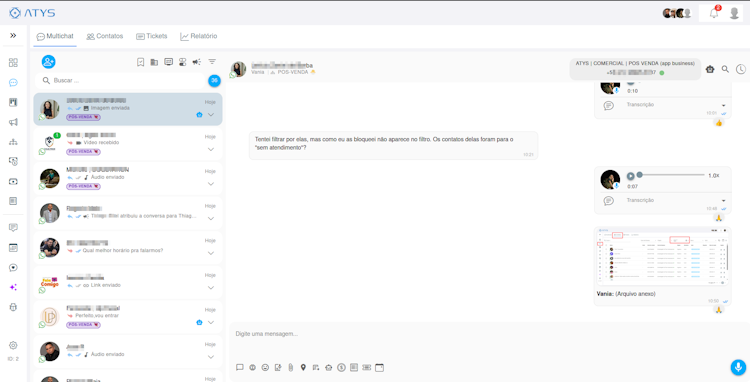Switch to the Relatório tab

pyautogui.click(x=199, y=36)
